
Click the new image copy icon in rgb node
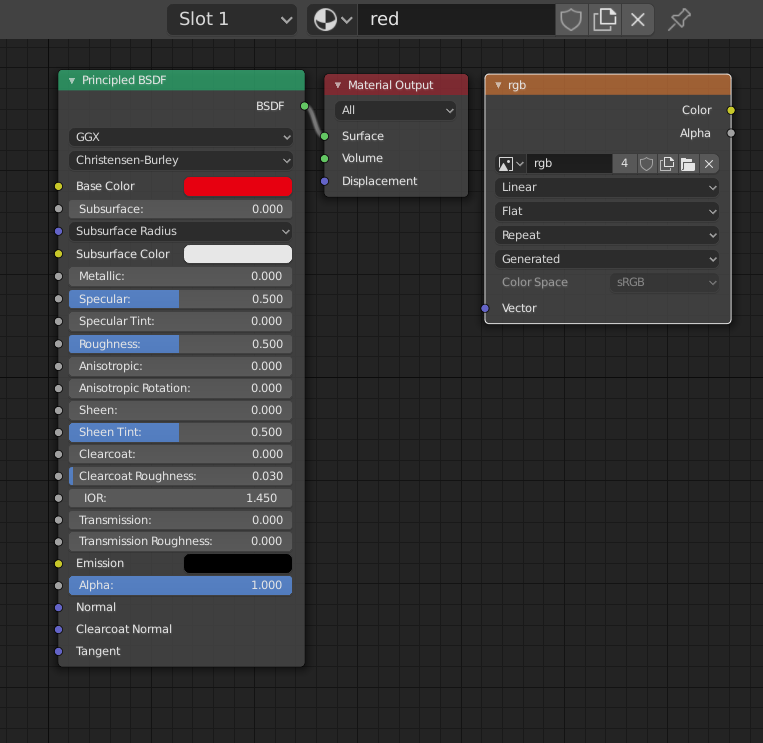coord(667,163)
